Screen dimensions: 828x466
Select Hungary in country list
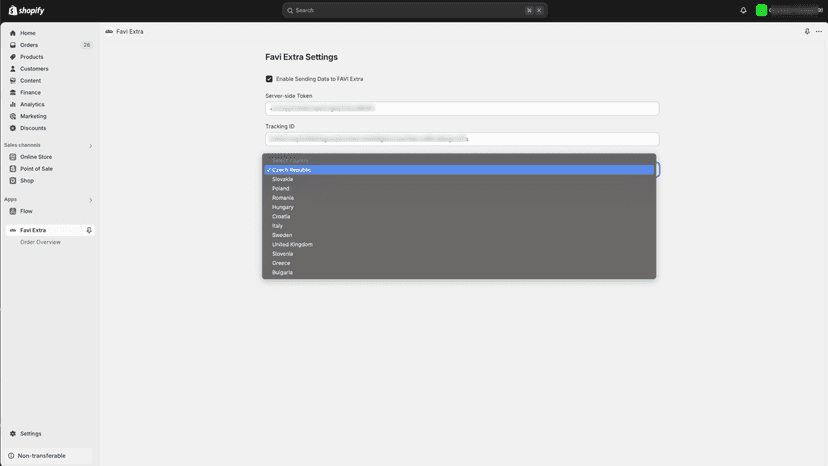point(459,207)
